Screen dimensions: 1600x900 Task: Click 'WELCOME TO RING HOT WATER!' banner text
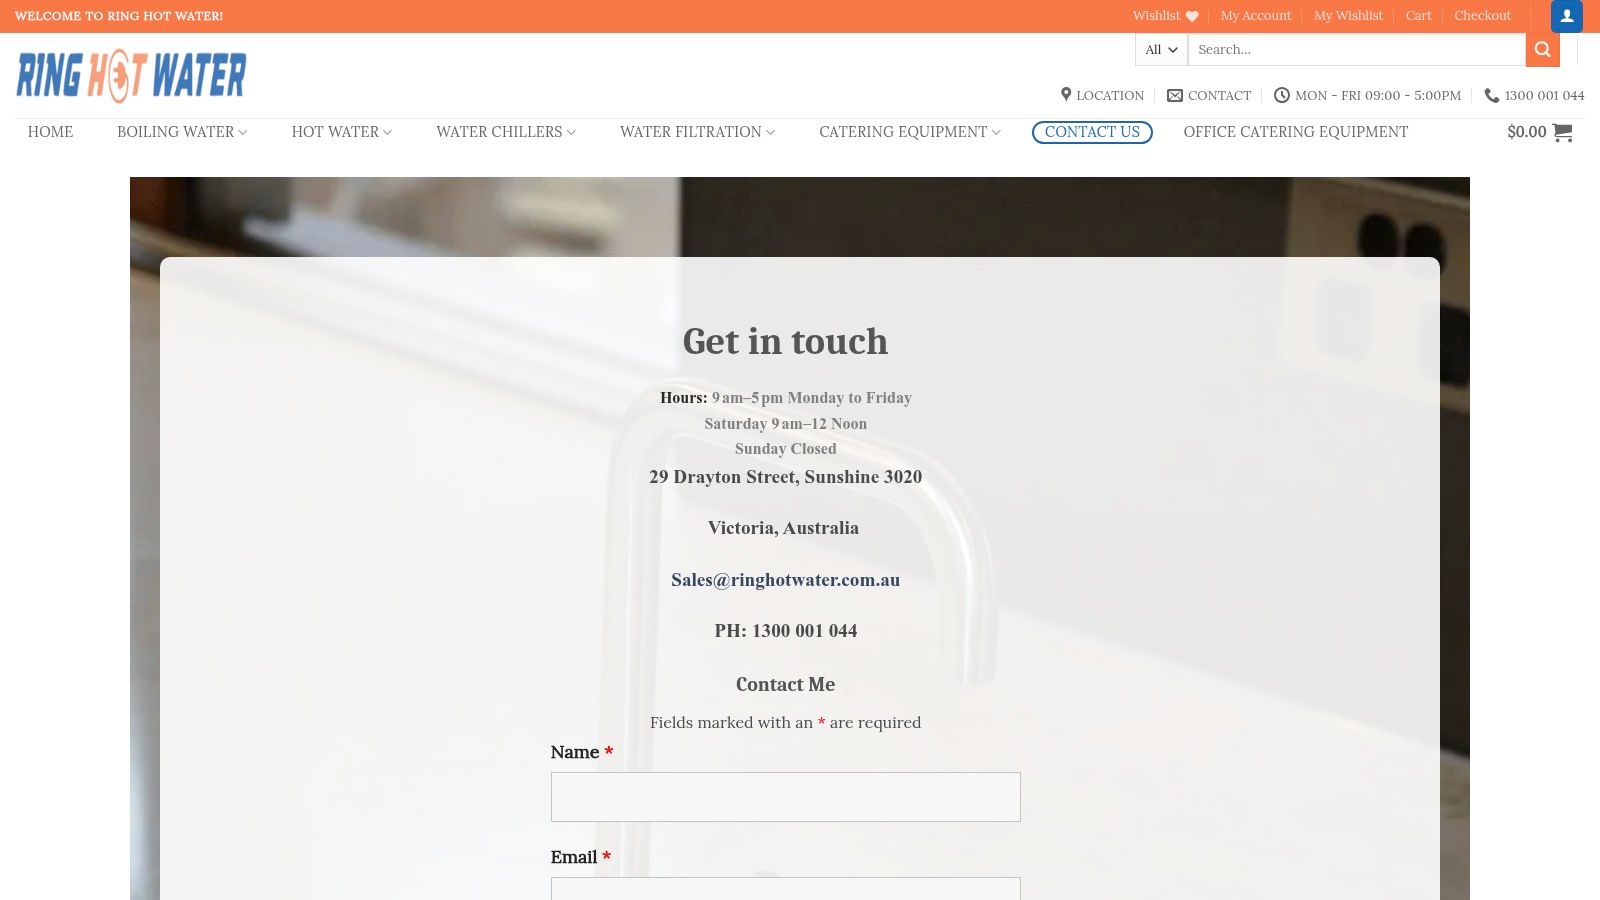coord(119,16)
